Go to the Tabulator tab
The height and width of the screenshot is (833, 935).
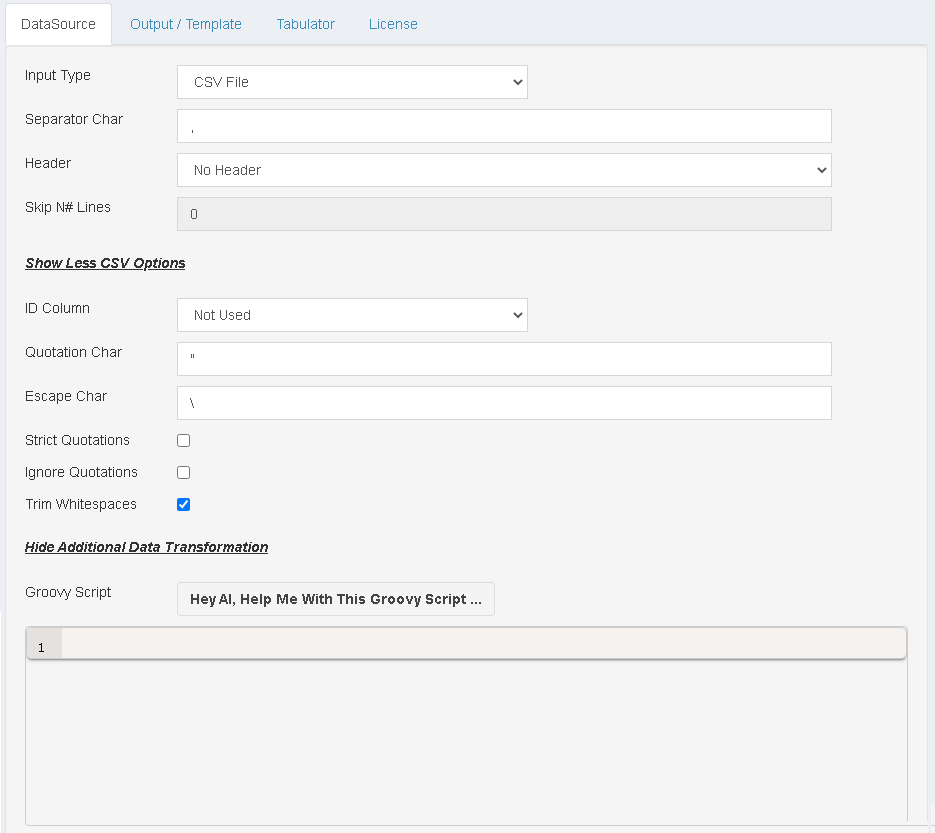(305, 24)
